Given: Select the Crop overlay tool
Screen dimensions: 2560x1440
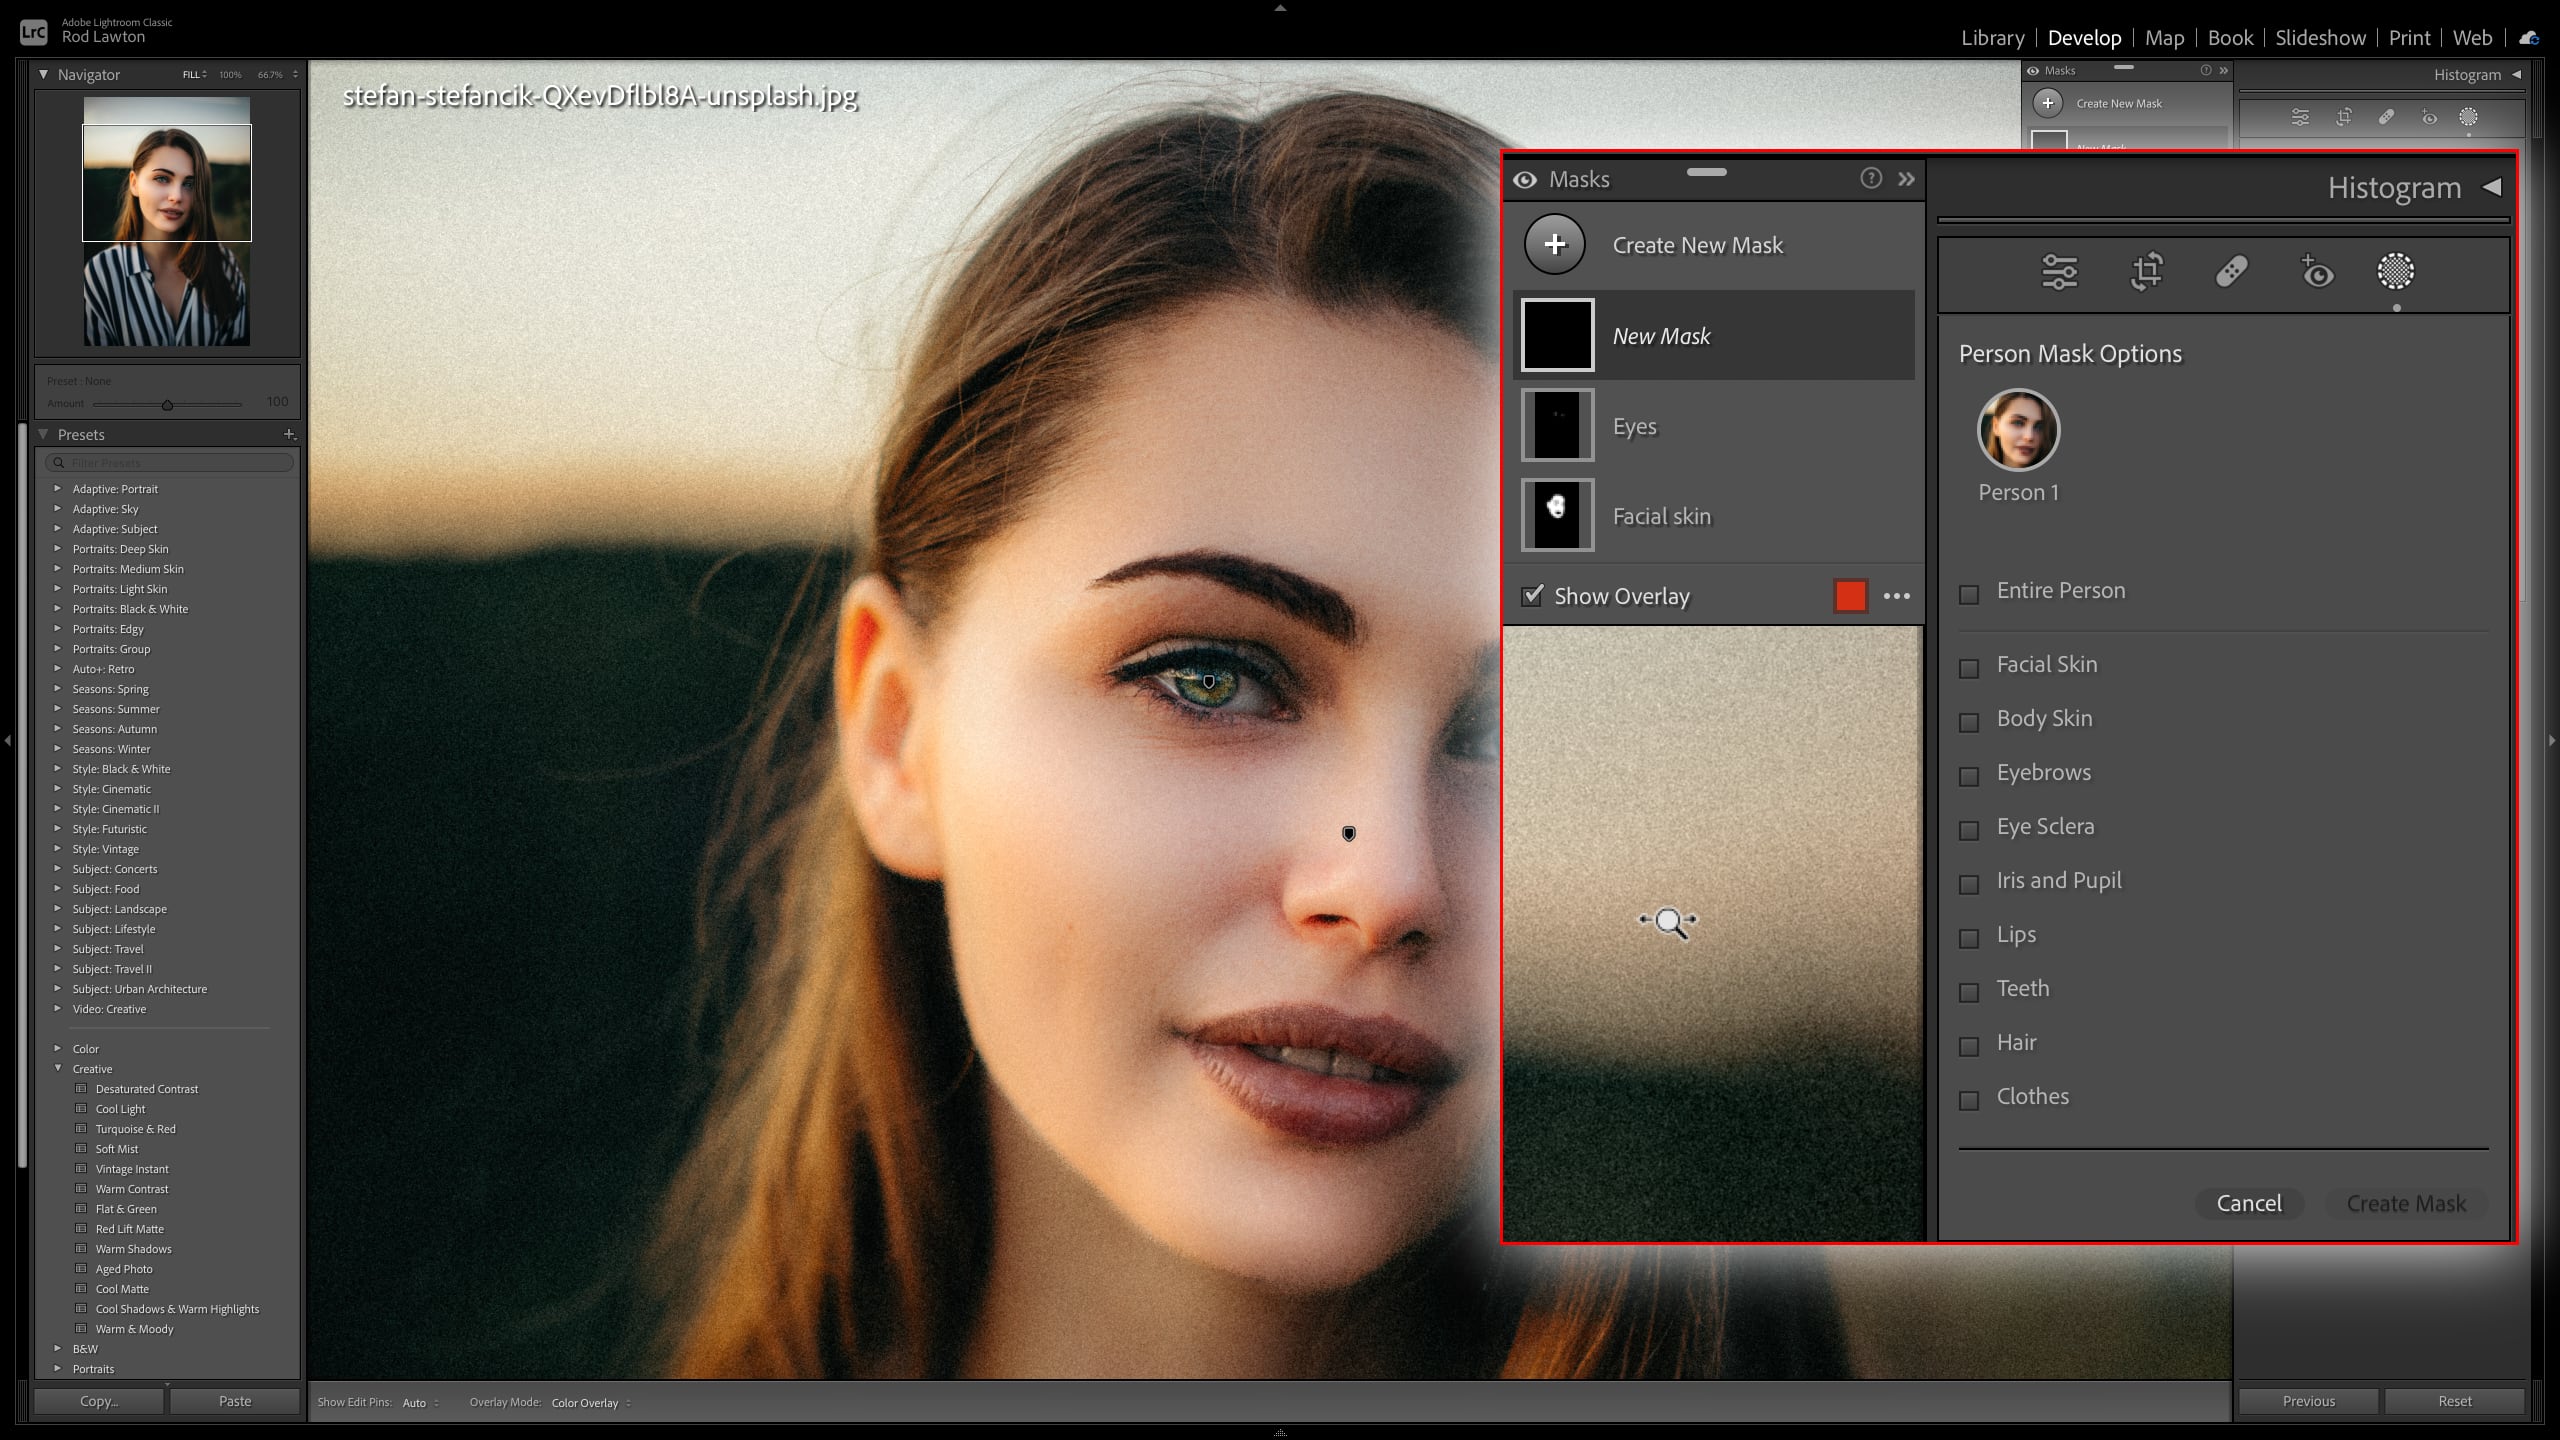Looking at the screenshot, I should [2146, 272].
